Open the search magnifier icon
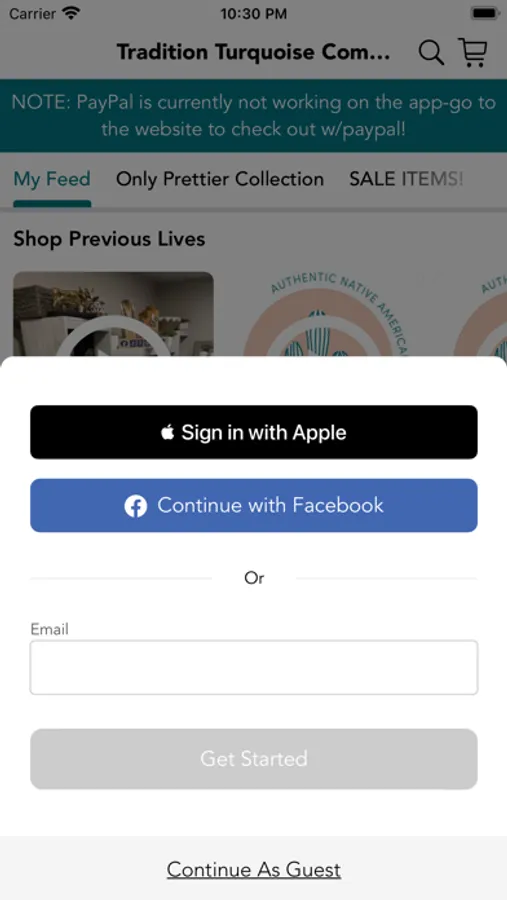 click(x=431, y=53)
